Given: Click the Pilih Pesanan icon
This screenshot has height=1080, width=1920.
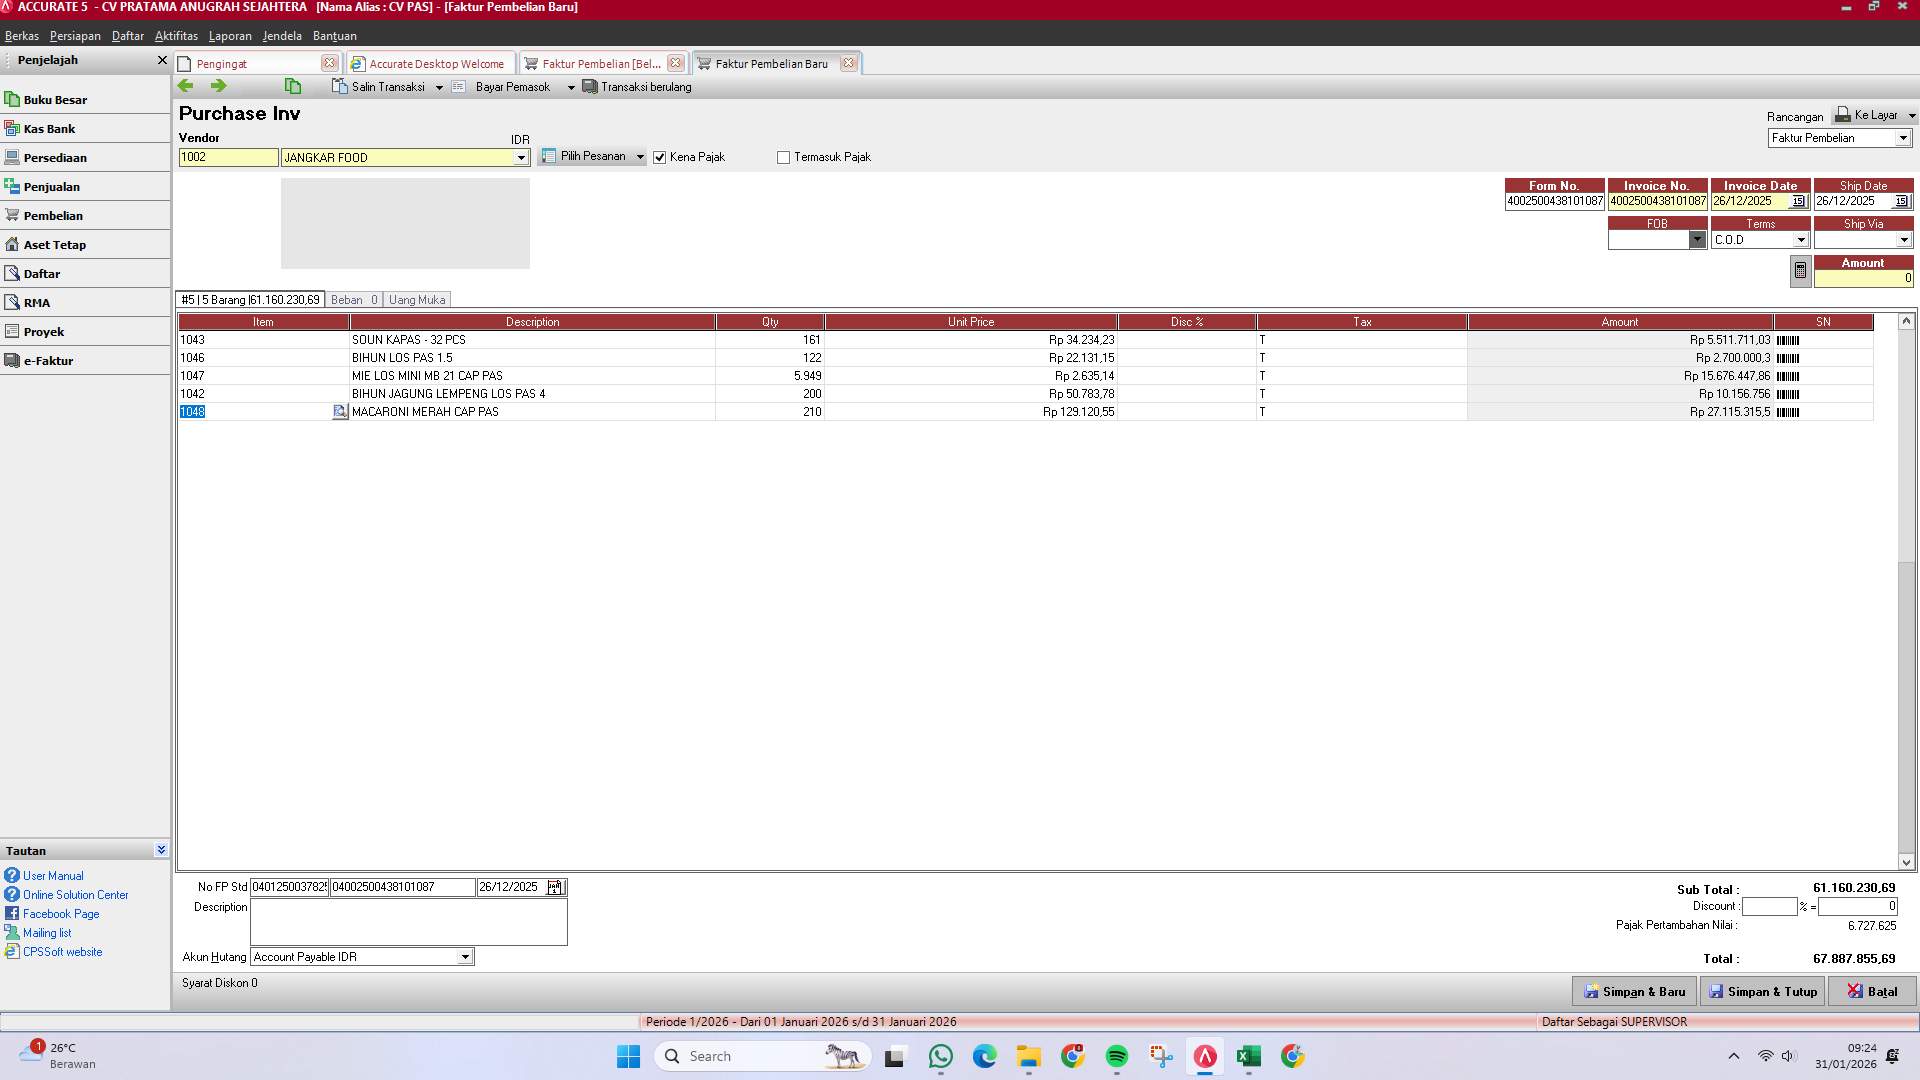Looking at the screenshot, I should (x=548, y=156).
